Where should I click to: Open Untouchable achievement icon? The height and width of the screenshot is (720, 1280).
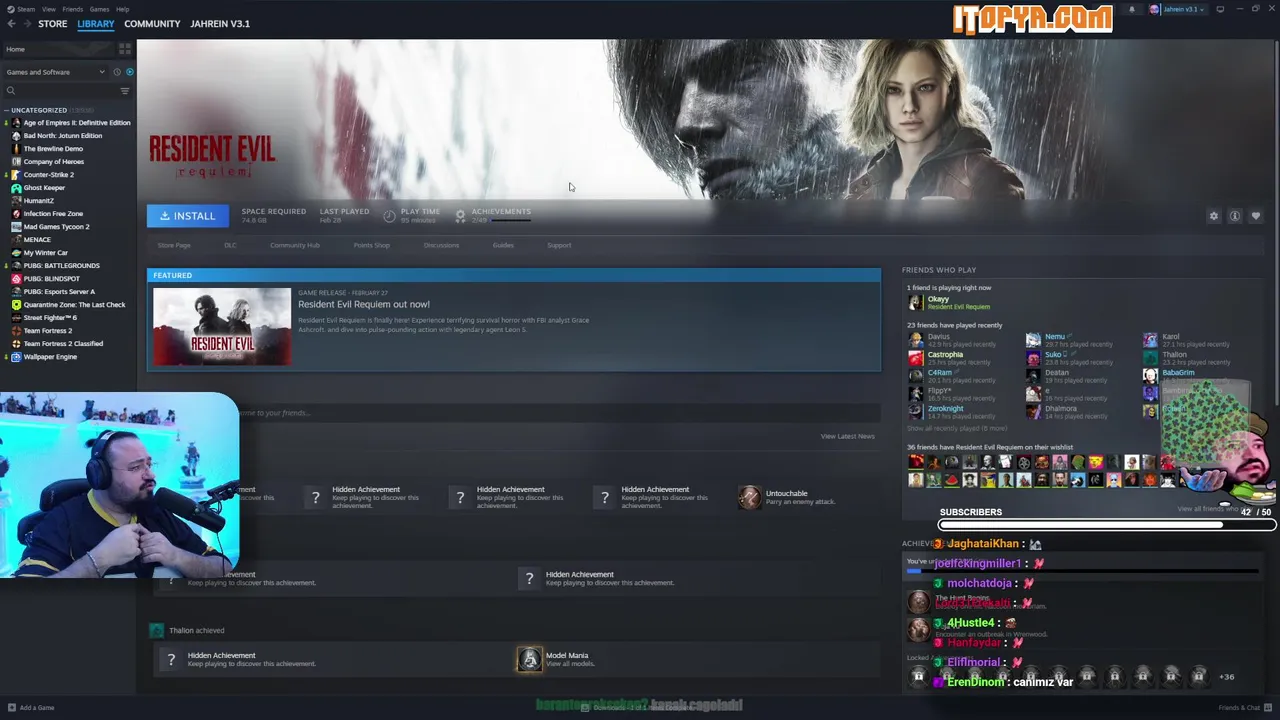click(x=749, y=497)
